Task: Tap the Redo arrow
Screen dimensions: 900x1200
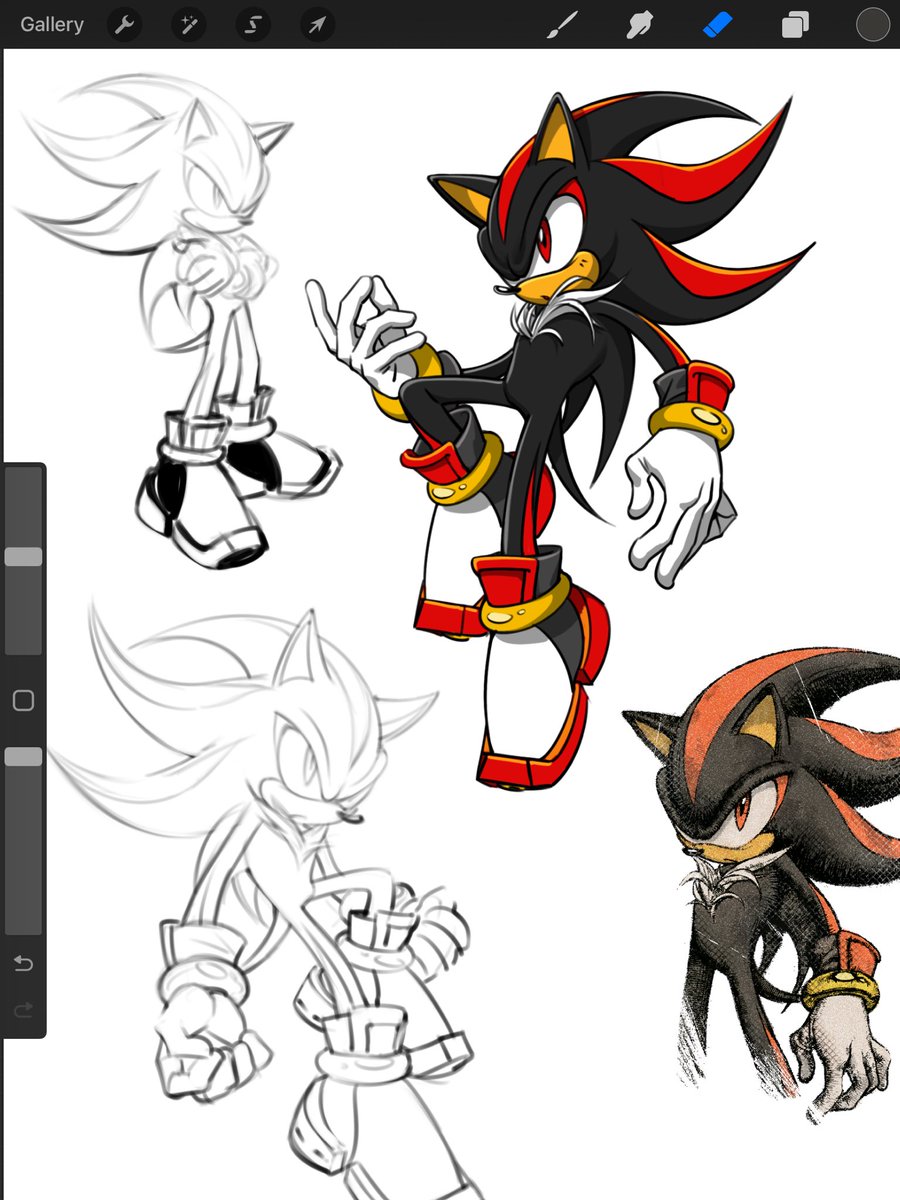Action: [x=23, y=1011]
